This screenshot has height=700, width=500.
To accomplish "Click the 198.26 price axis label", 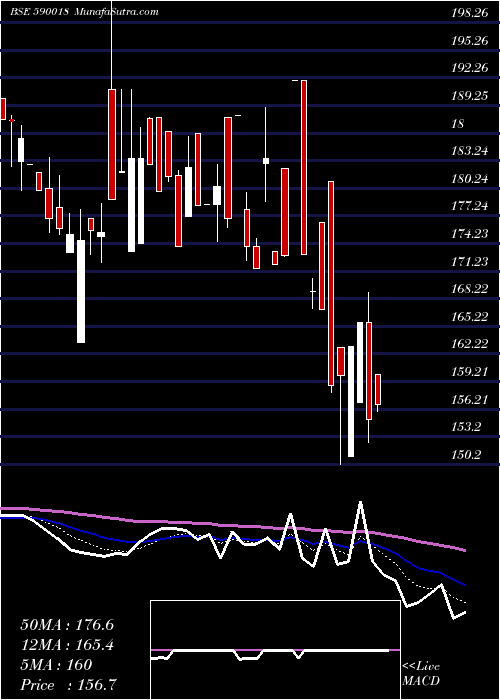I will click(469, 13).
